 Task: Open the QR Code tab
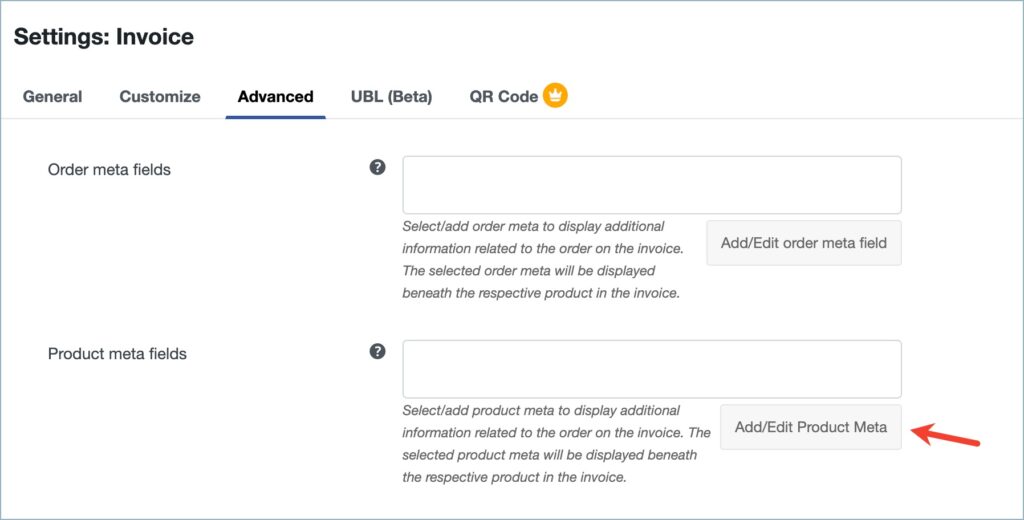pyautogui.click(x=504, y=97)
